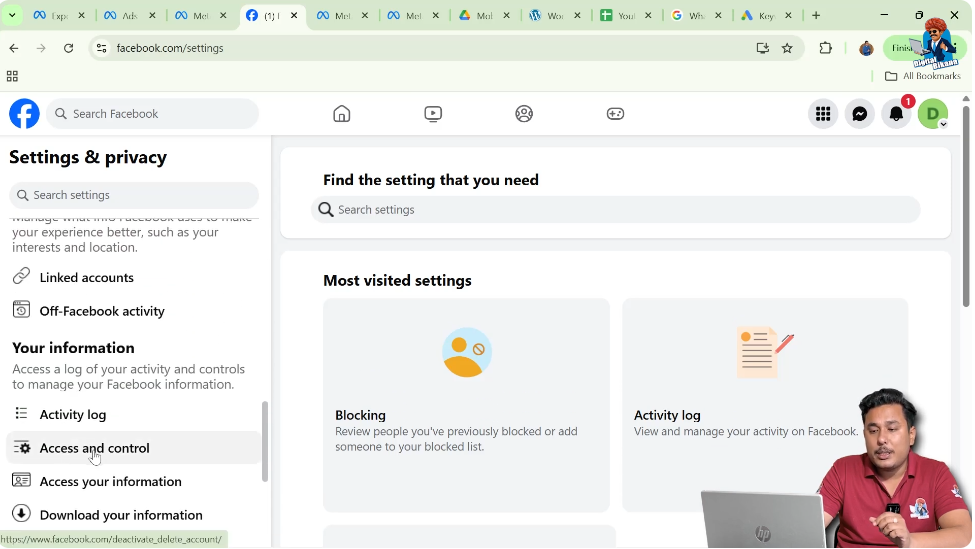This screenshot has width=975, height=549.
Task: Open the Home feed icon
Action: [341, 114]
